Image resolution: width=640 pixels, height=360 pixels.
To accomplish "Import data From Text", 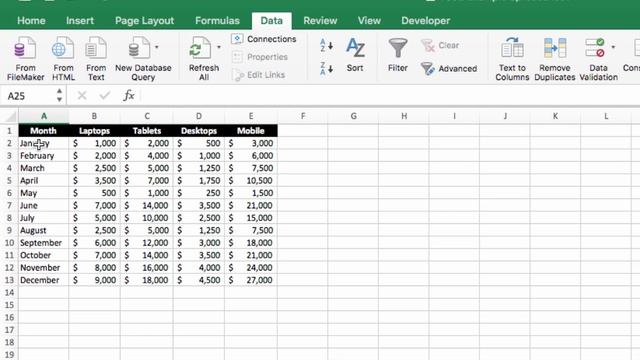I will 96,58.
